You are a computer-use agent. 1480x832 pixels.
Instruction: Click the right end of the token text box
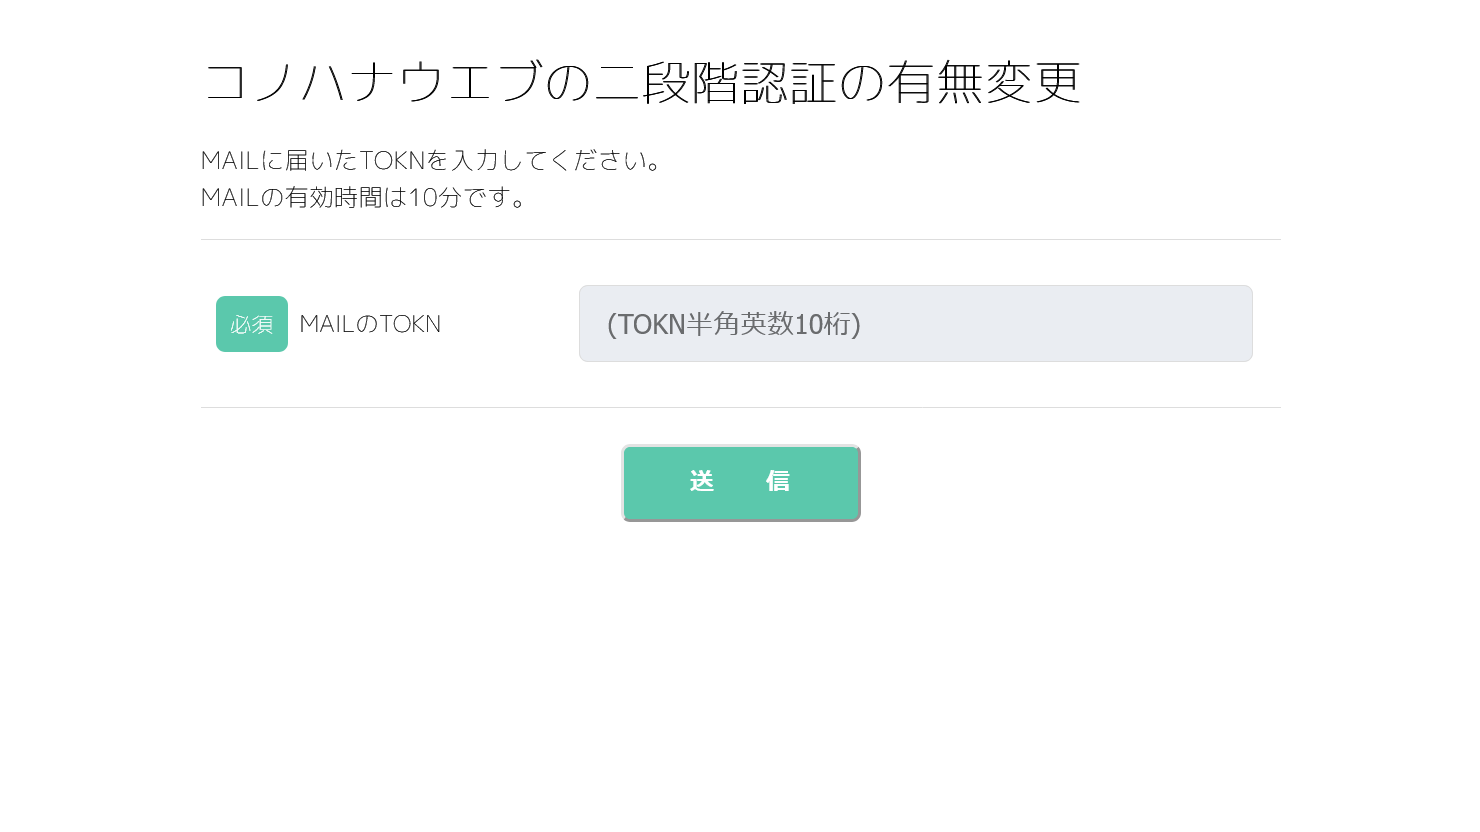1235,324
